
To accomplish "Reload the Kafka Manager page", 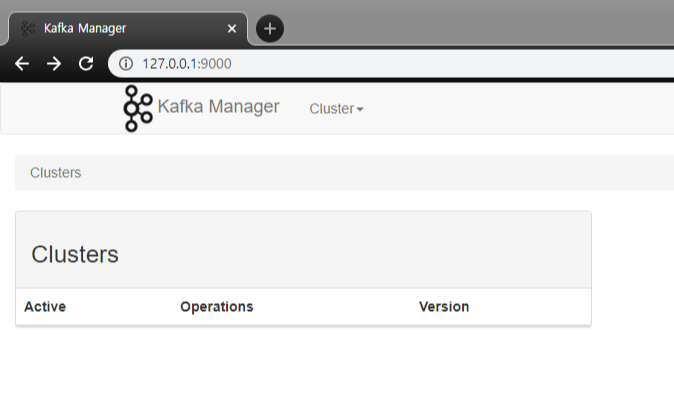I will 86,64.
